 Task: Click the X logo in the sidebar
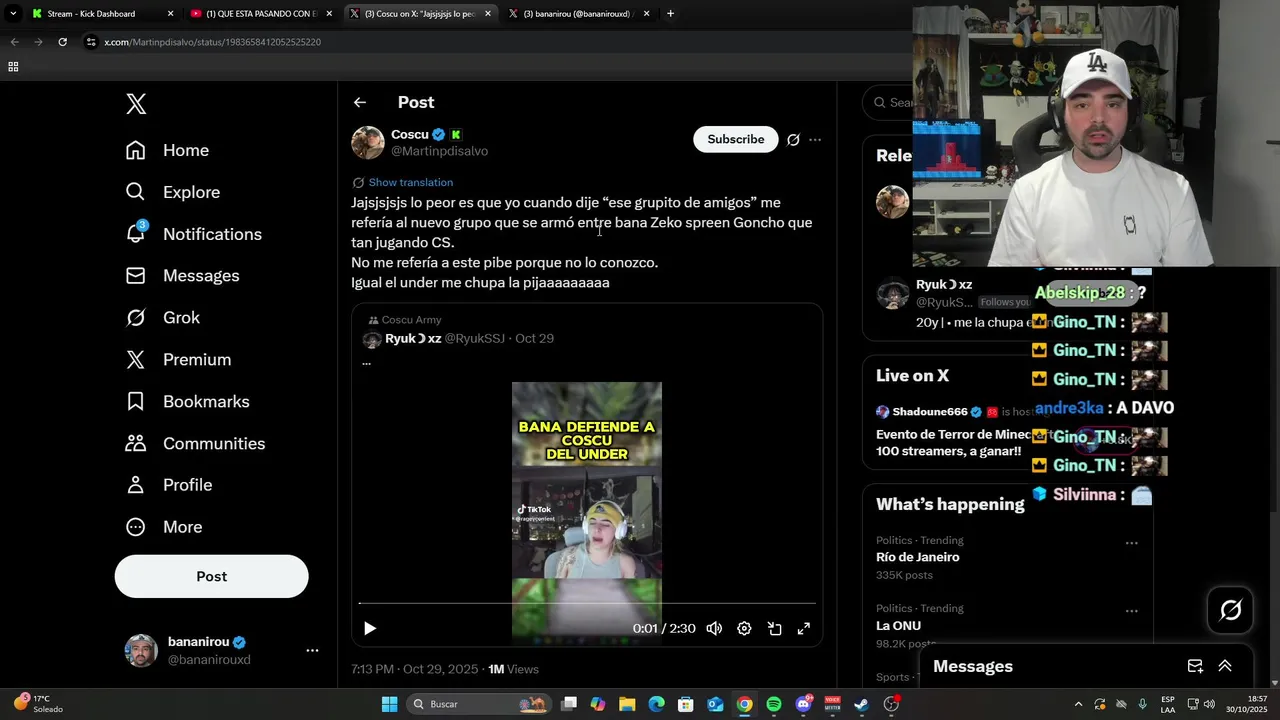tap(136, 104)
